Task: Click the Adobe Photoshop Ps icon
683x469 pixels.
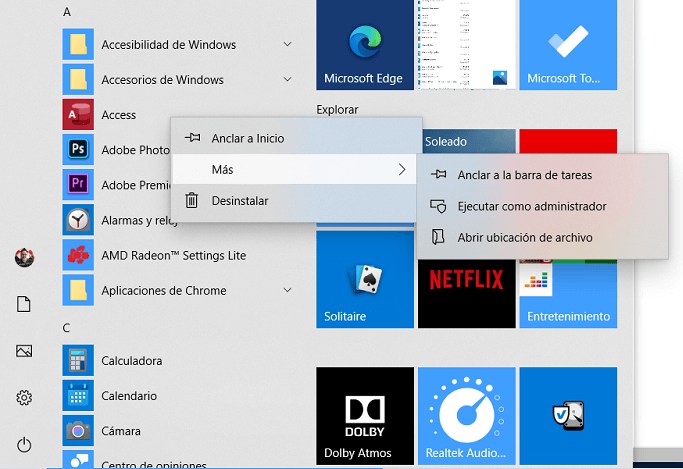Action: point(78,149)
